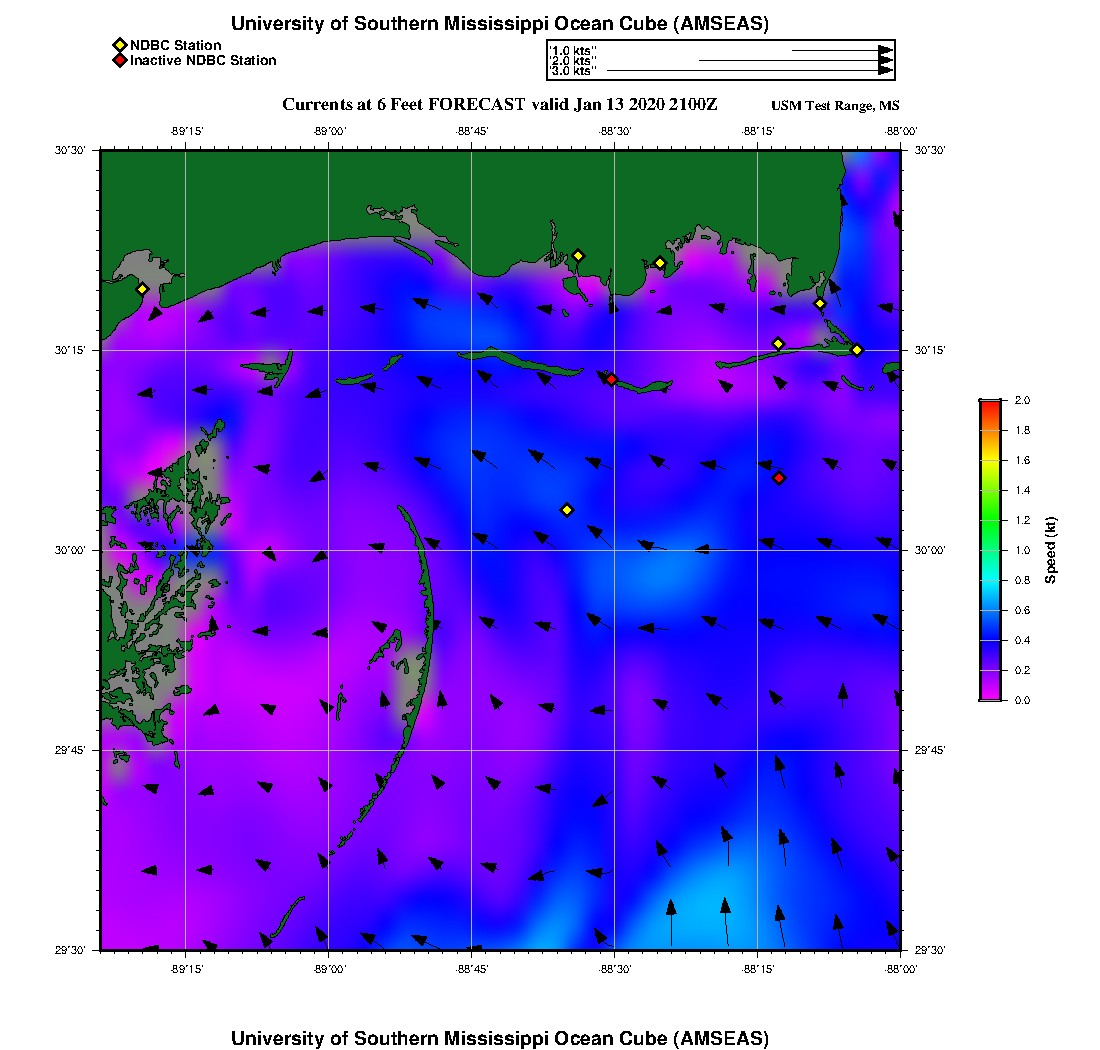Screen dimensions: 1100x1050
Task: Click the '0.8' color bar tick label
Action: coord(1022,581)
